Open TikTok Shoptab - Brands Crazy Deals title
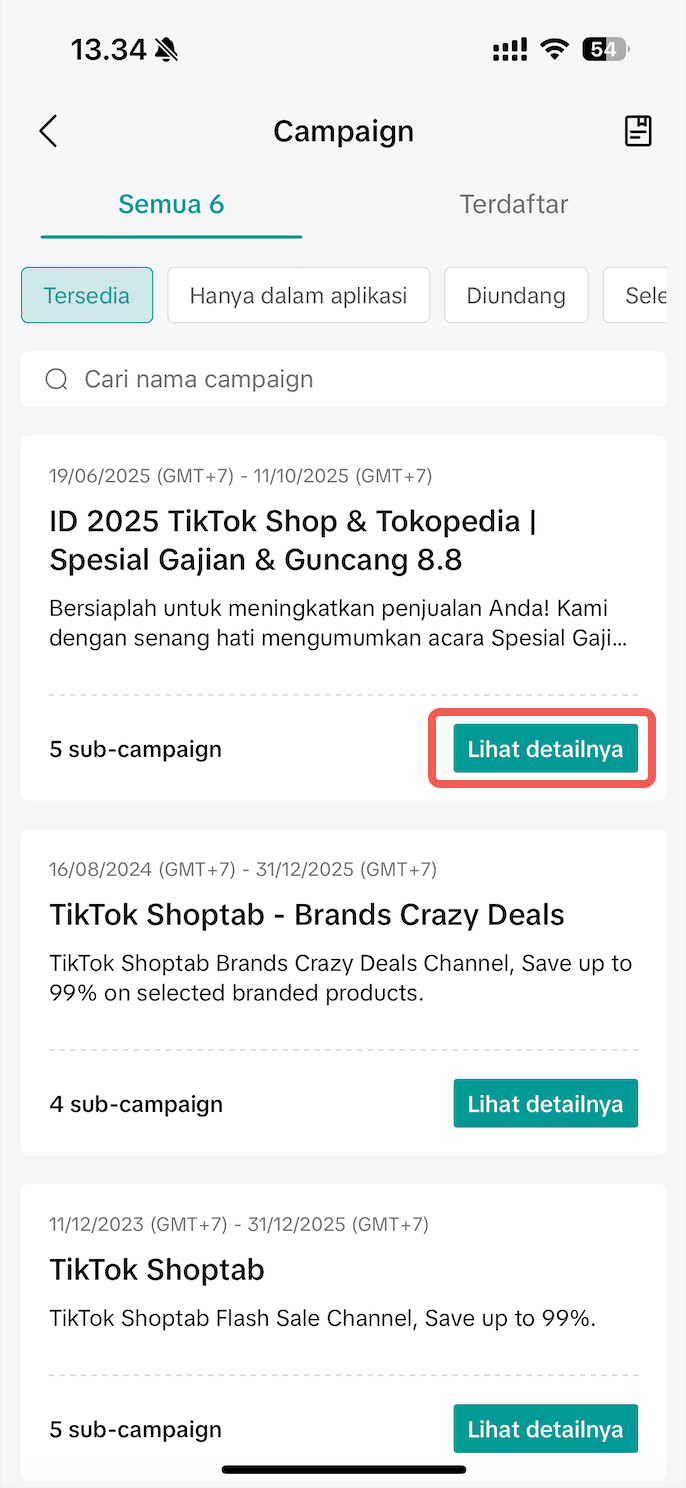The width and height of the screenshot is (686, 1488). 307,915
